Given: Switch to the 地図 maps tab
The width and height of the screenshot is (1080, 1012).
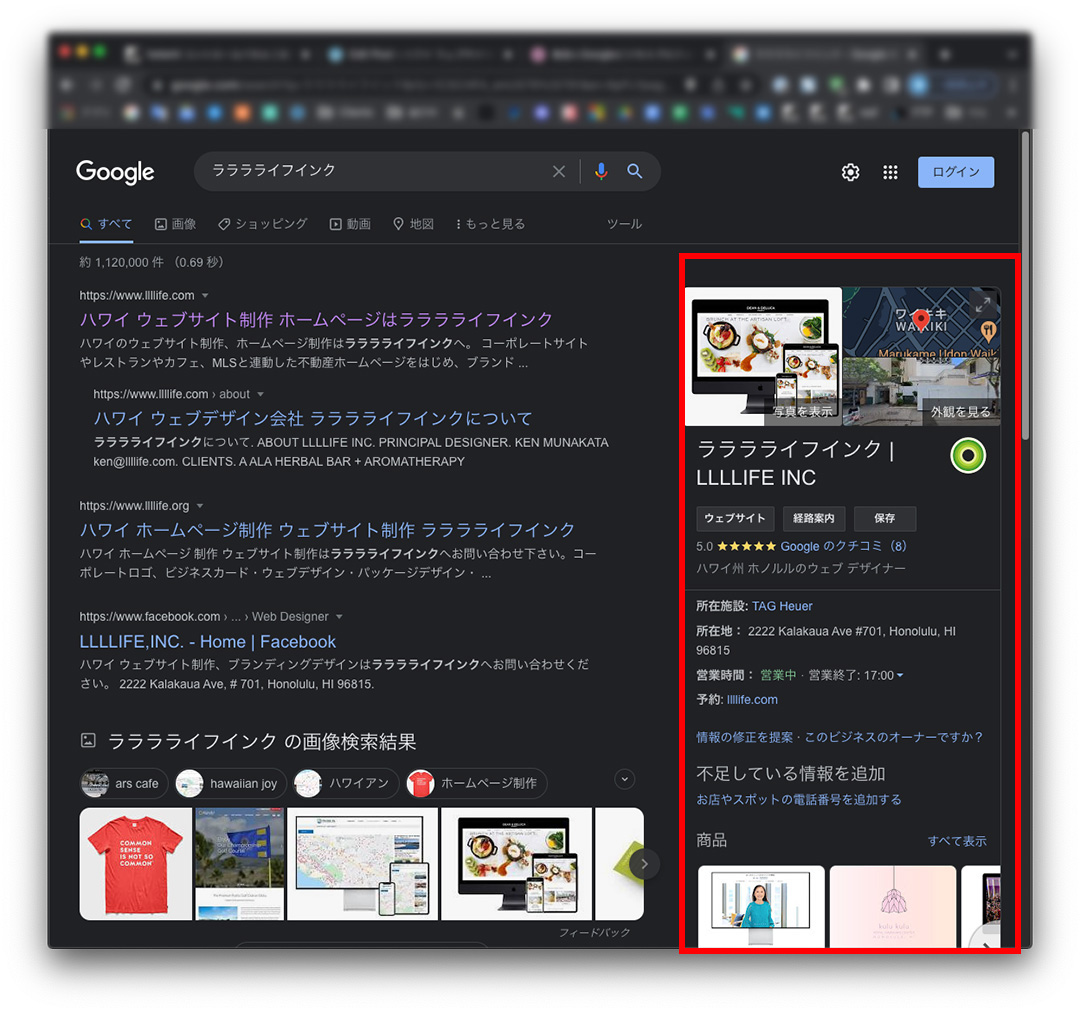Looking at the screenshot, I should click(413, 224).
